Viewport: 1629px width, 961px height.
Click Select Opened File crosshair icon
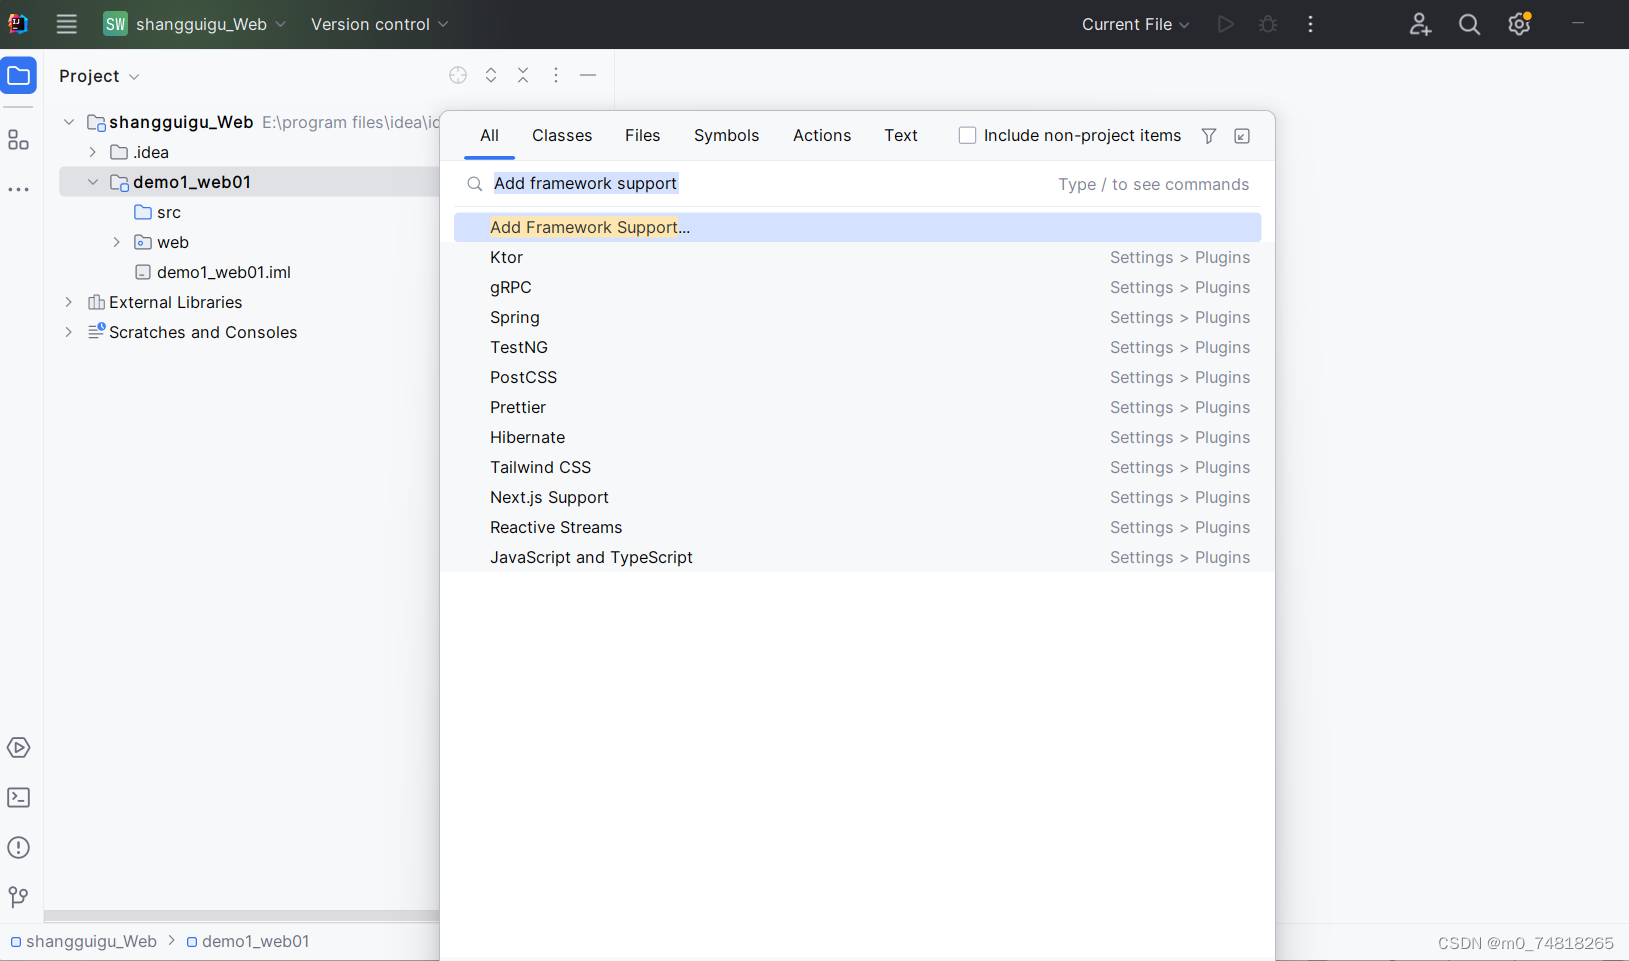(458, 75)
